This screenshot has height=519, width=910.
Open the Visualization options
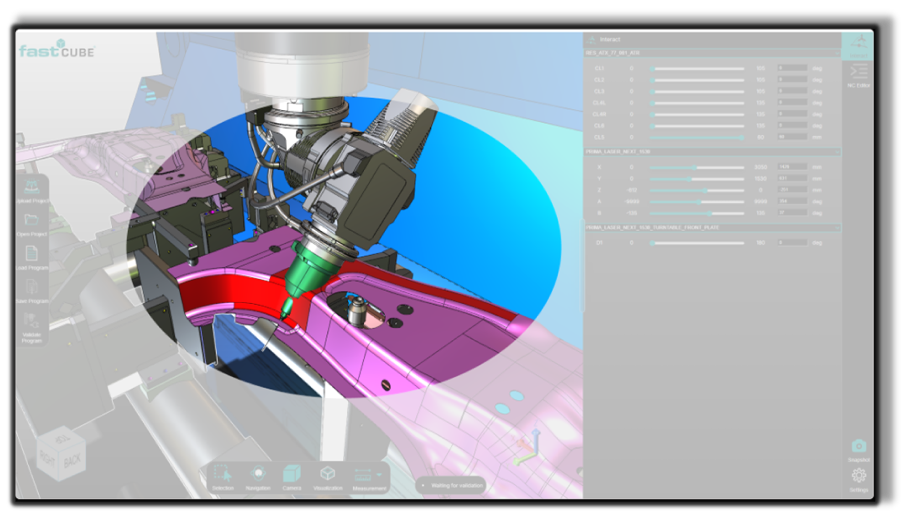(327, 475)
